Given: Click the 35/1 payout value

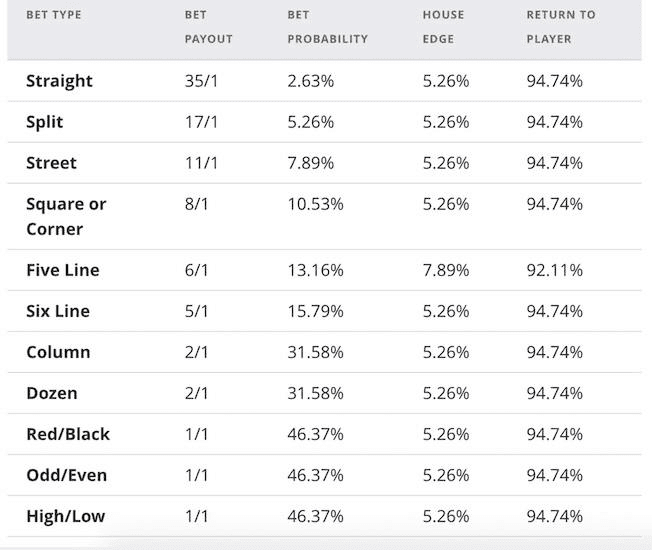Looking at the screenshot, I should click(201, 81).
